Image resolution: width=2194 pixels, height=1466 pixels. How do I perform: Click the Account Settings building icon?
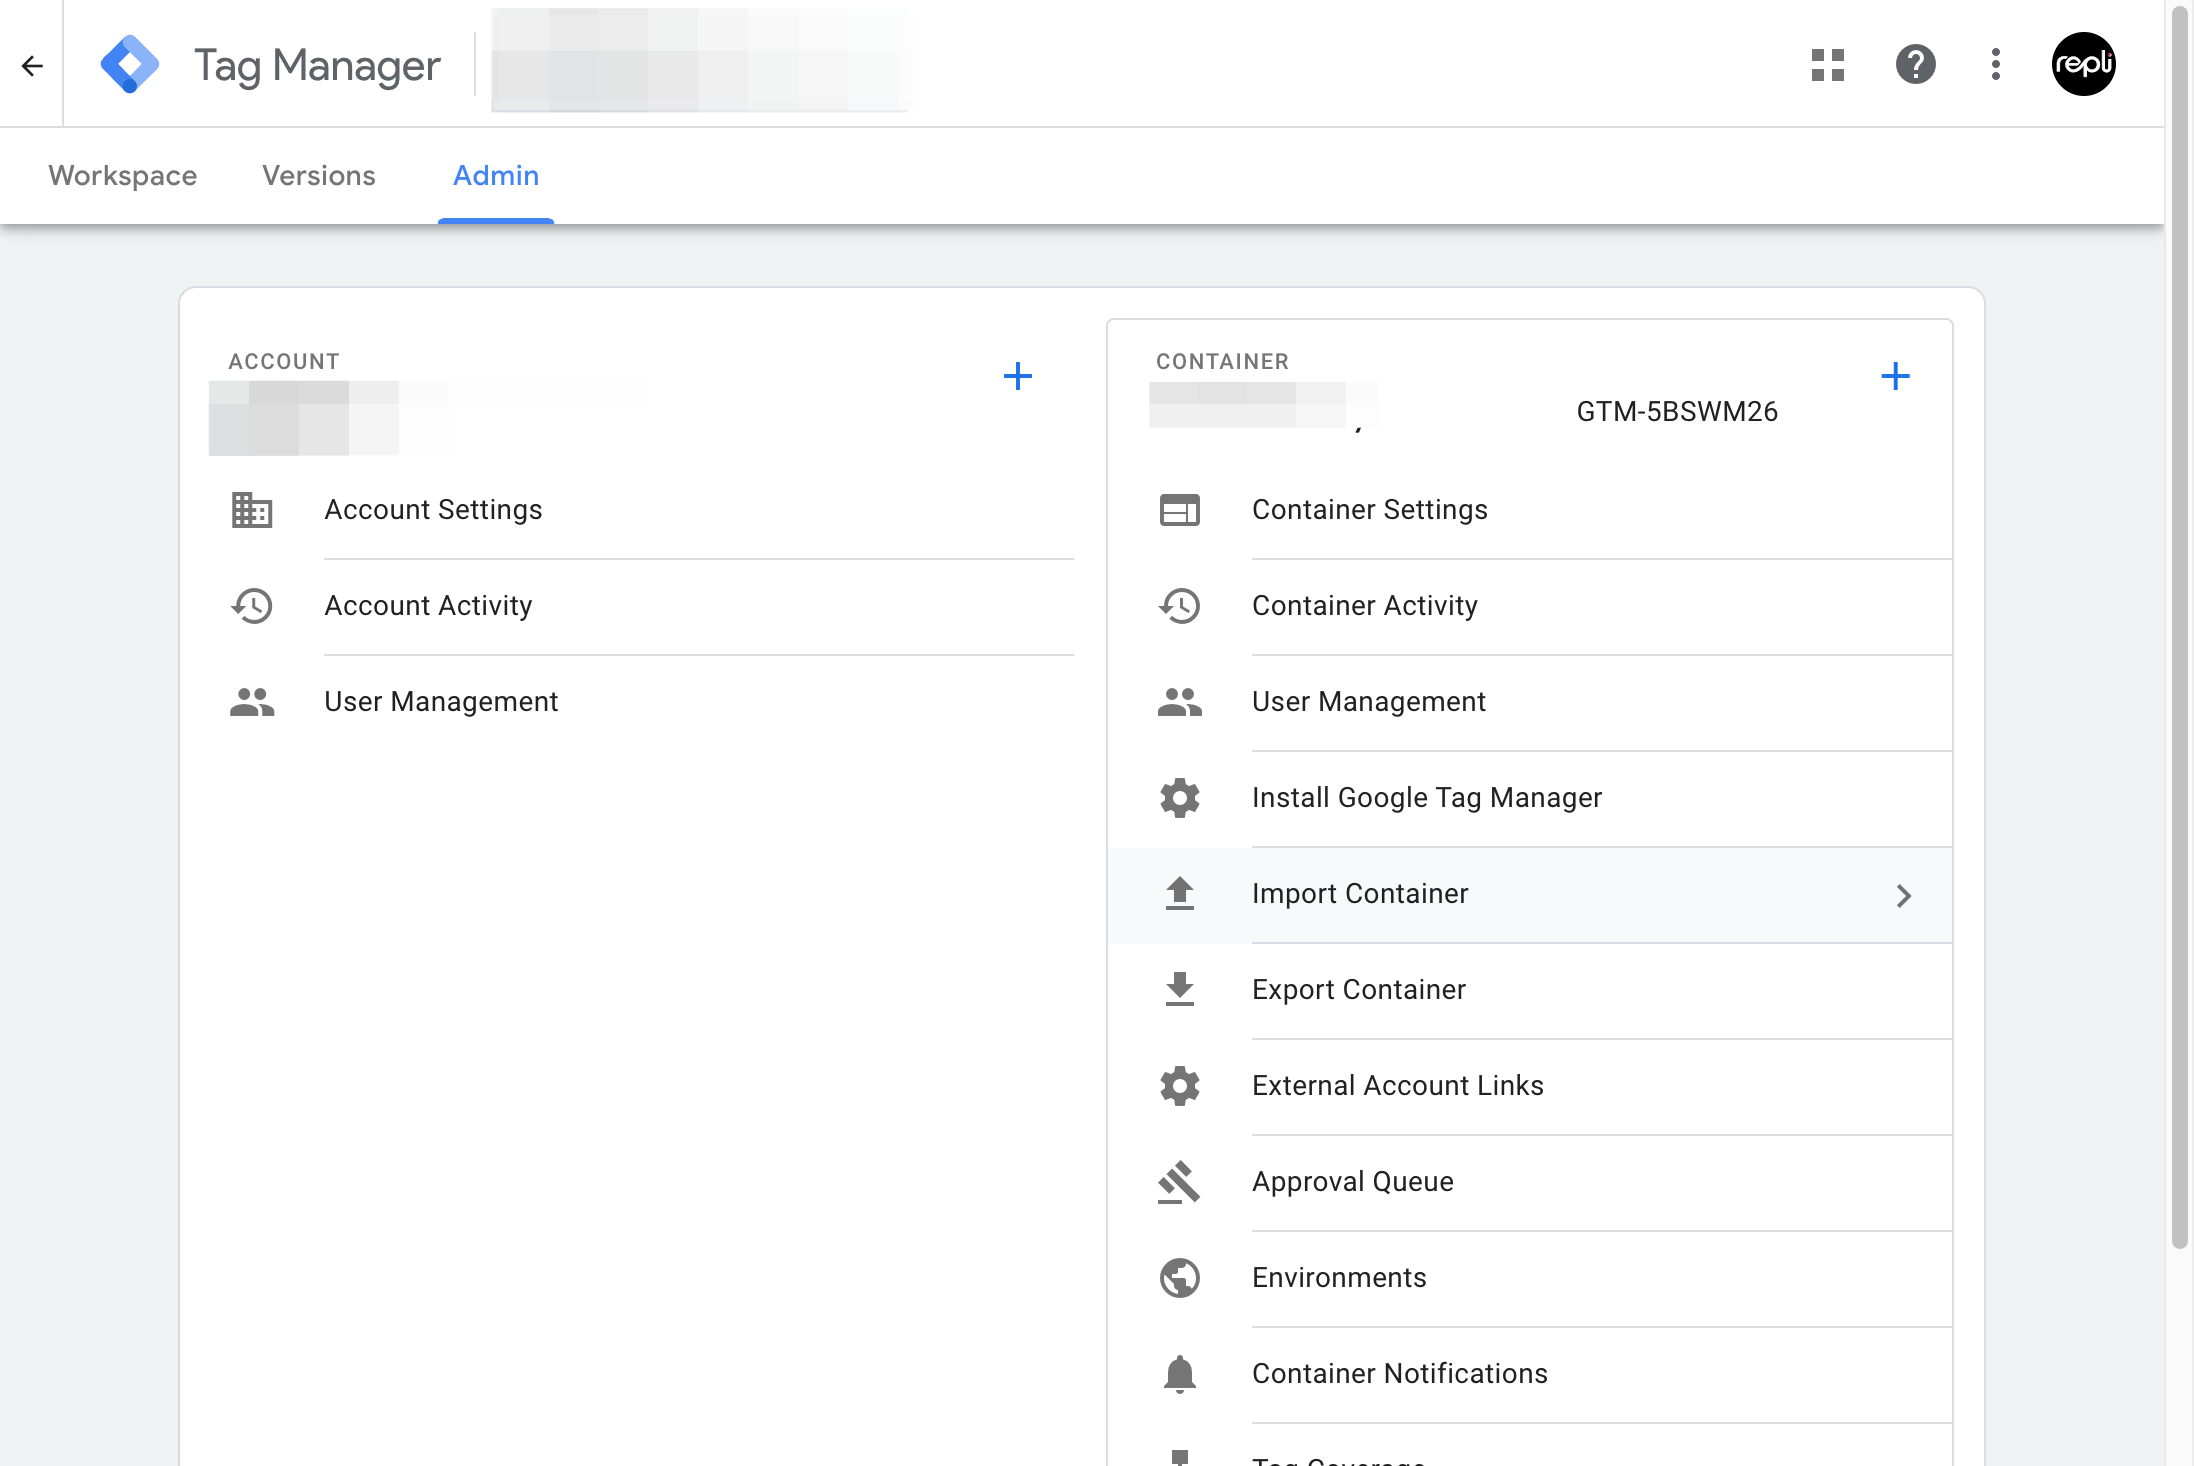point(251,510)
